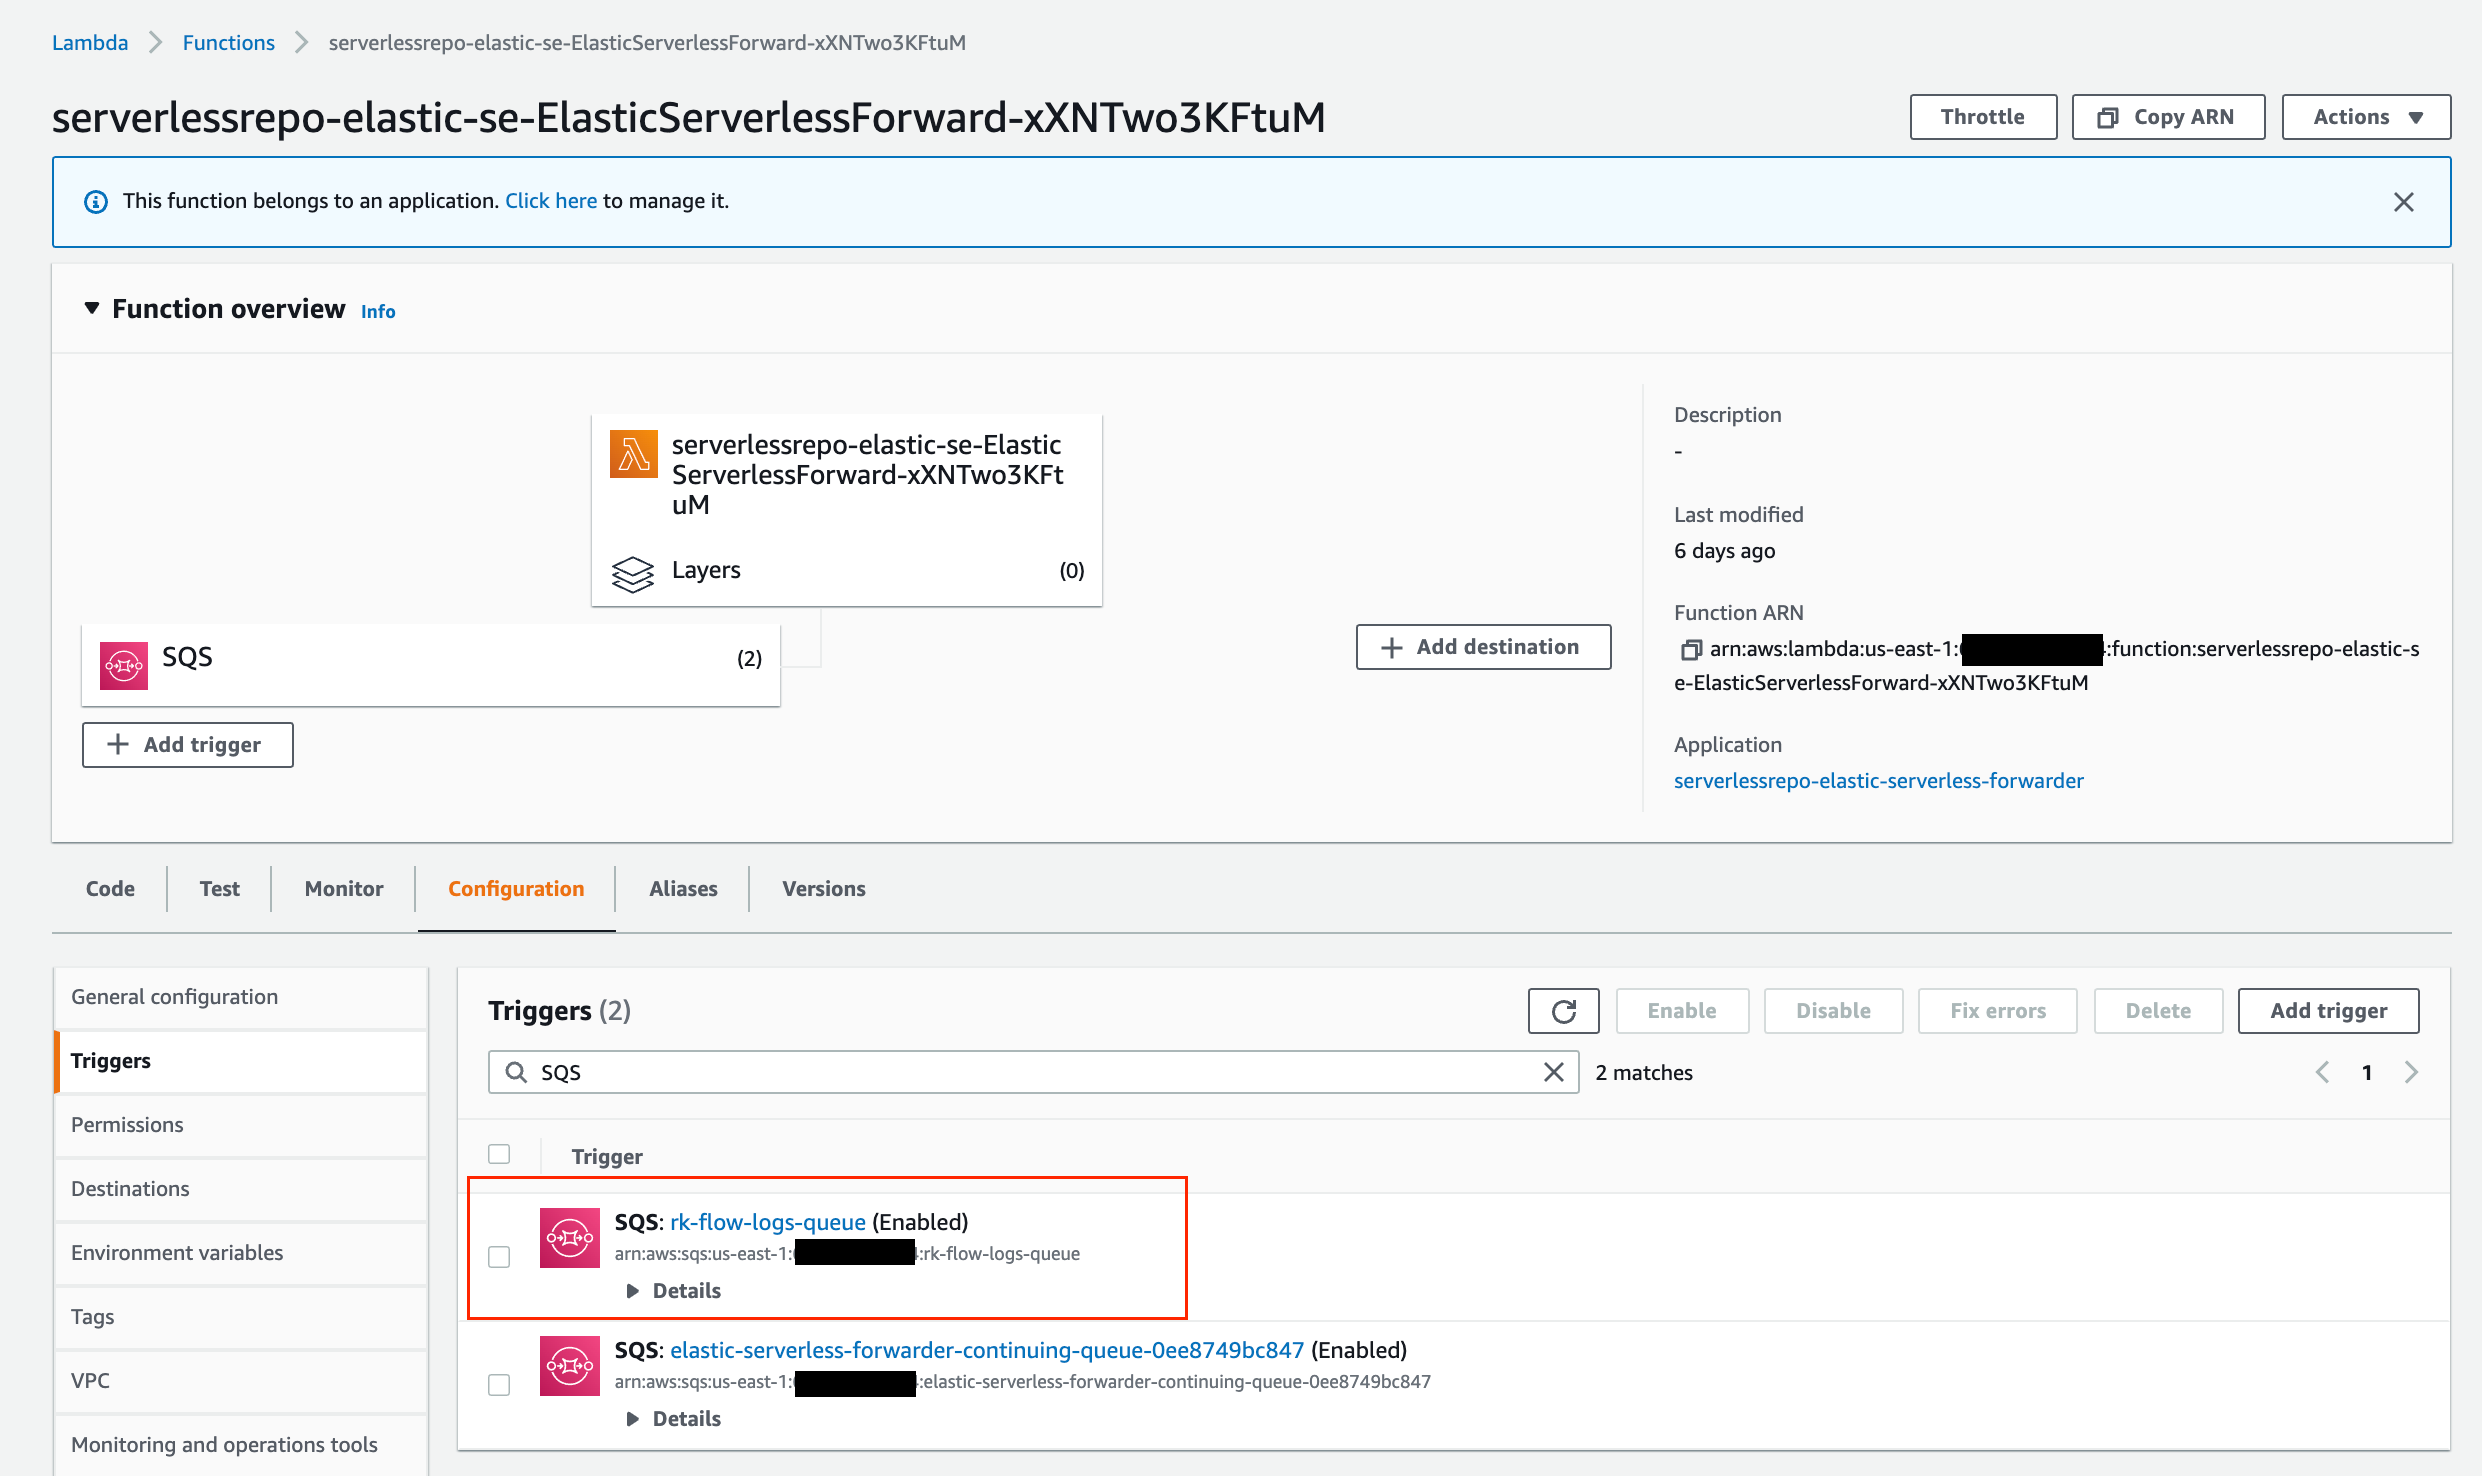Viewport: 2482px width, 1476px height.
Task: Click Add destination button
Action: [x=1483, y=647]
